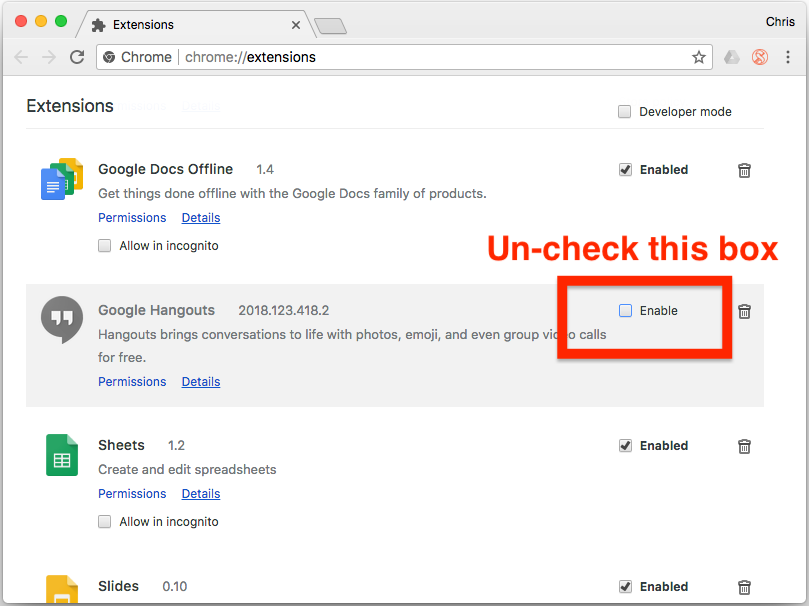Click the Google Docs Offline app icon

(x=62, y=179)
